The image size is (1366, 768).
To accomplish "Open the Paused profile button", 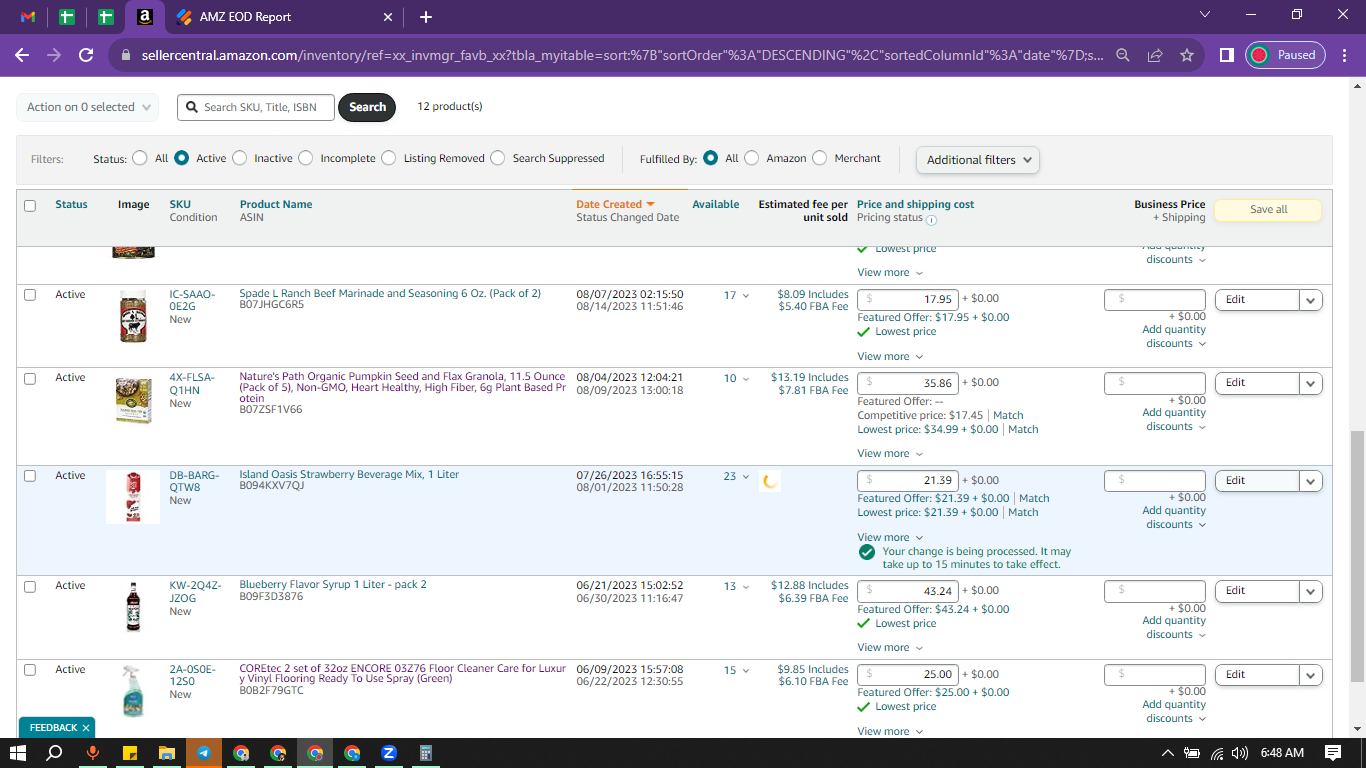I will (x=1285, y=55).
